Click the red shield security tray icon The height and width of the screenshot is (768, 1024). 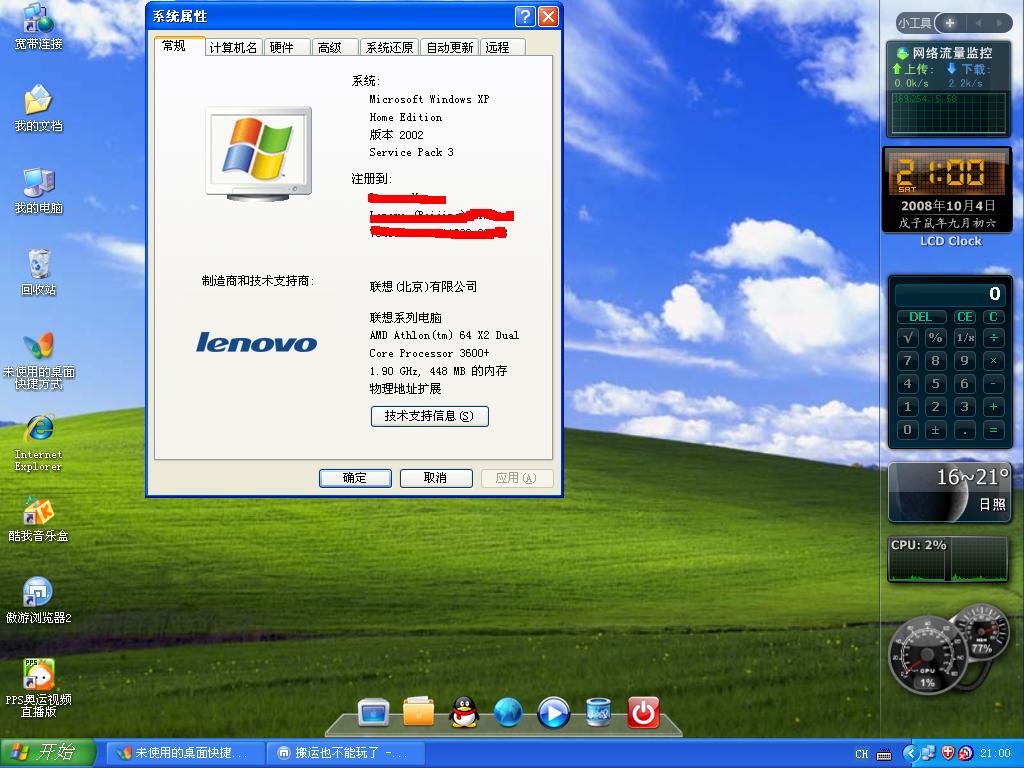tap(948, 753)
